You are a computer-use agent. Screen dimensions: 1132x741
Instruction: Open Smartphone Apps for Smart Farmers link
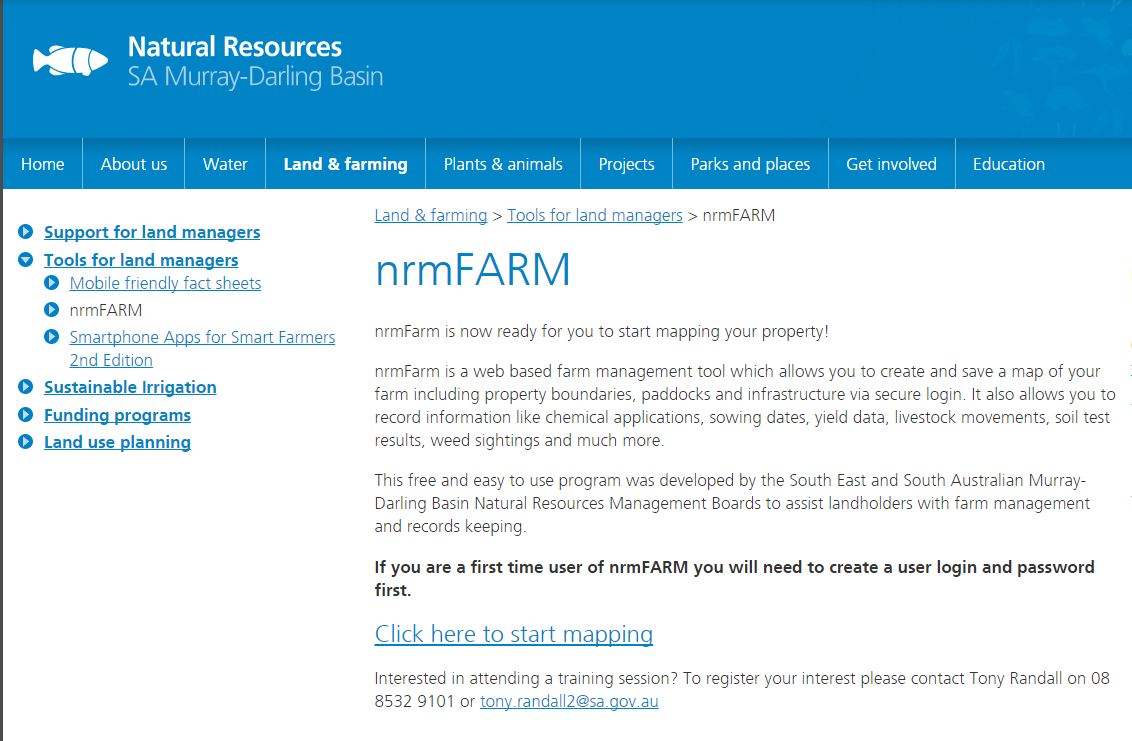point(202,348)
